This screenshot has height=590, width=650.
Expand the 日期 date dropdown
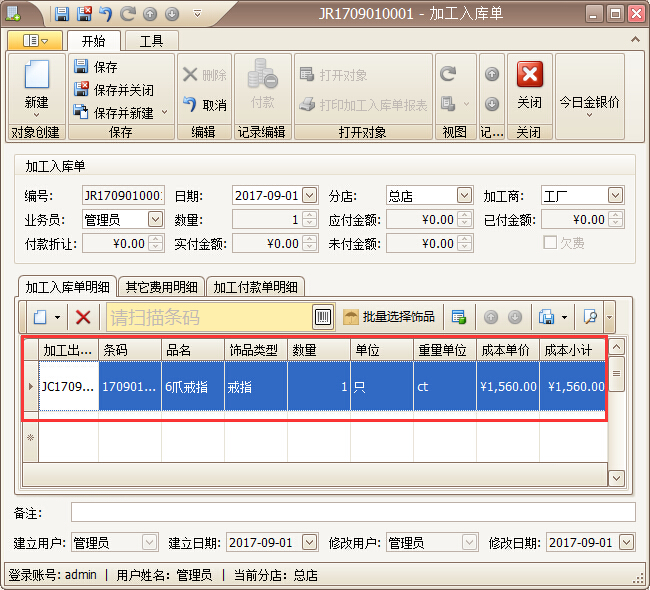point(309,196)
